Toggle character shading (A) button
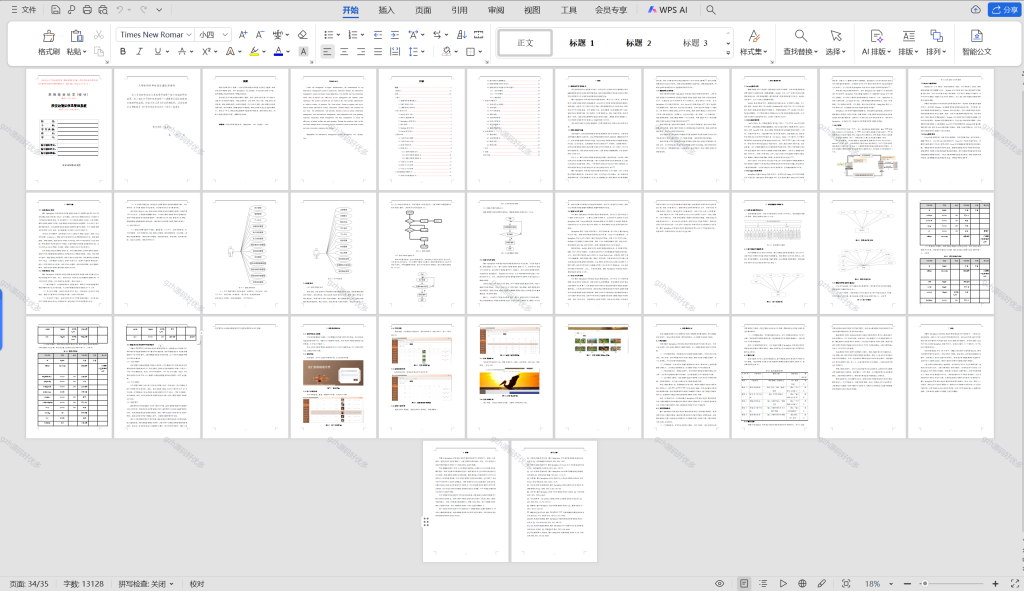The height and width of the screenshot is (591, 1024). [303, 52]
